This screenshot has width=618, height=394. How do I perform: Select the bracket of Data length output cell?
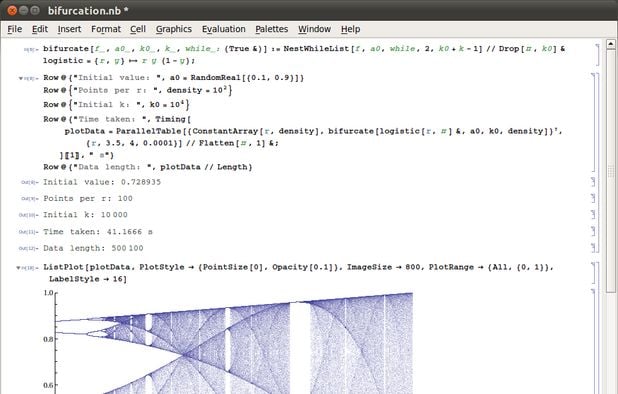(x=593, y=247)
